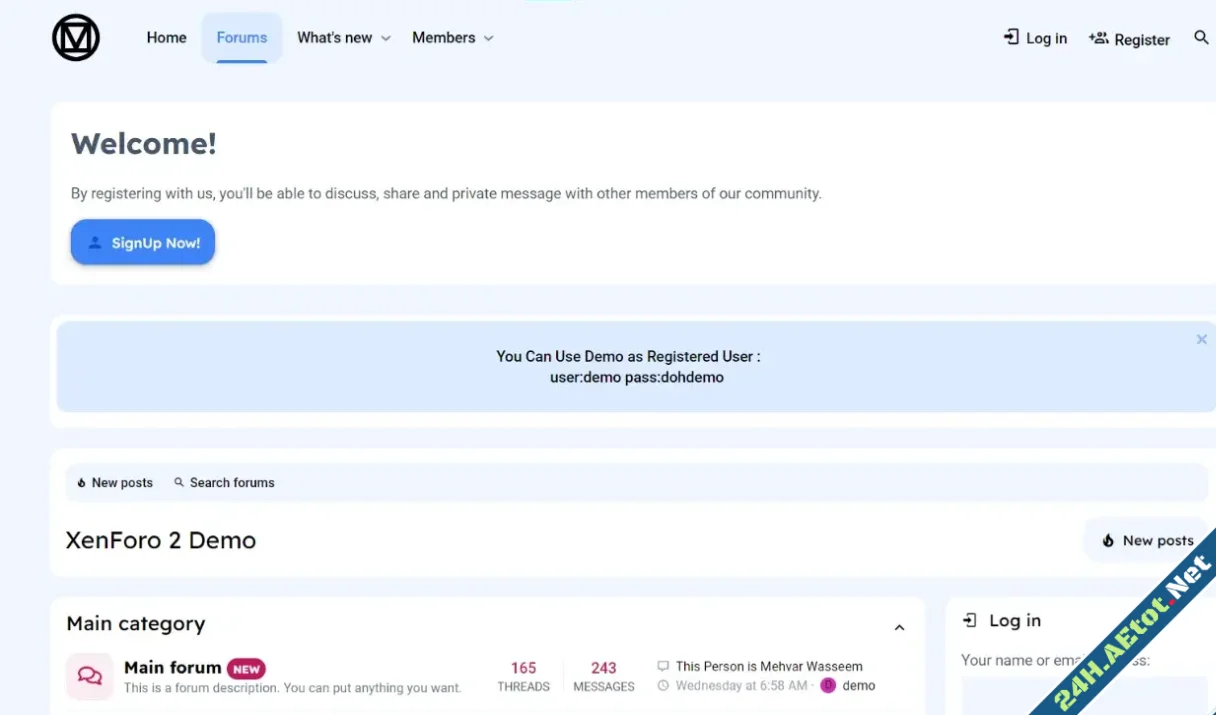Click the Main forum chat bubble icon
The width and height of the screenshot is (1216, 715).
click(x=90, y=676)
